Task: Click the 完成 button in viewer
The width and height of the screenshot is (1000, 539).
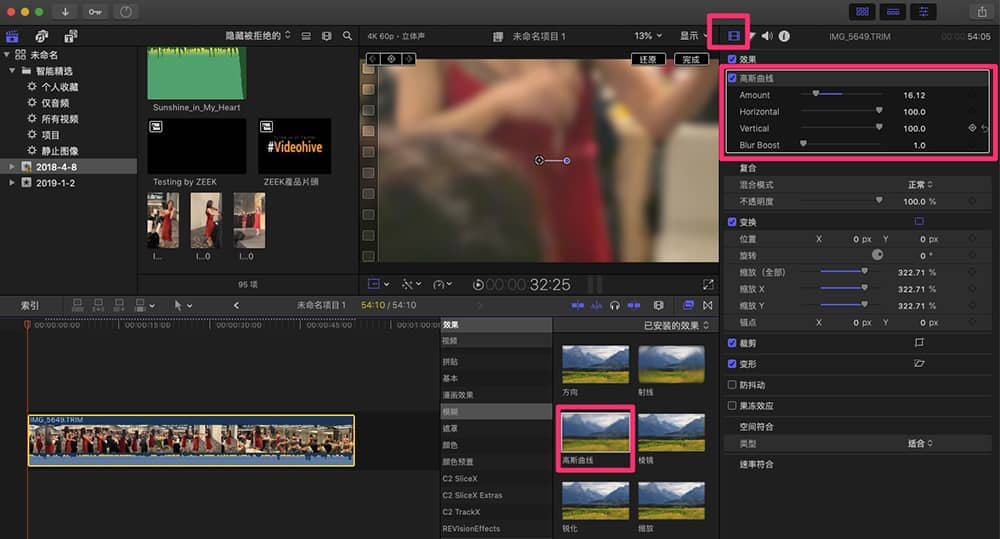Action: coord(691,59)
